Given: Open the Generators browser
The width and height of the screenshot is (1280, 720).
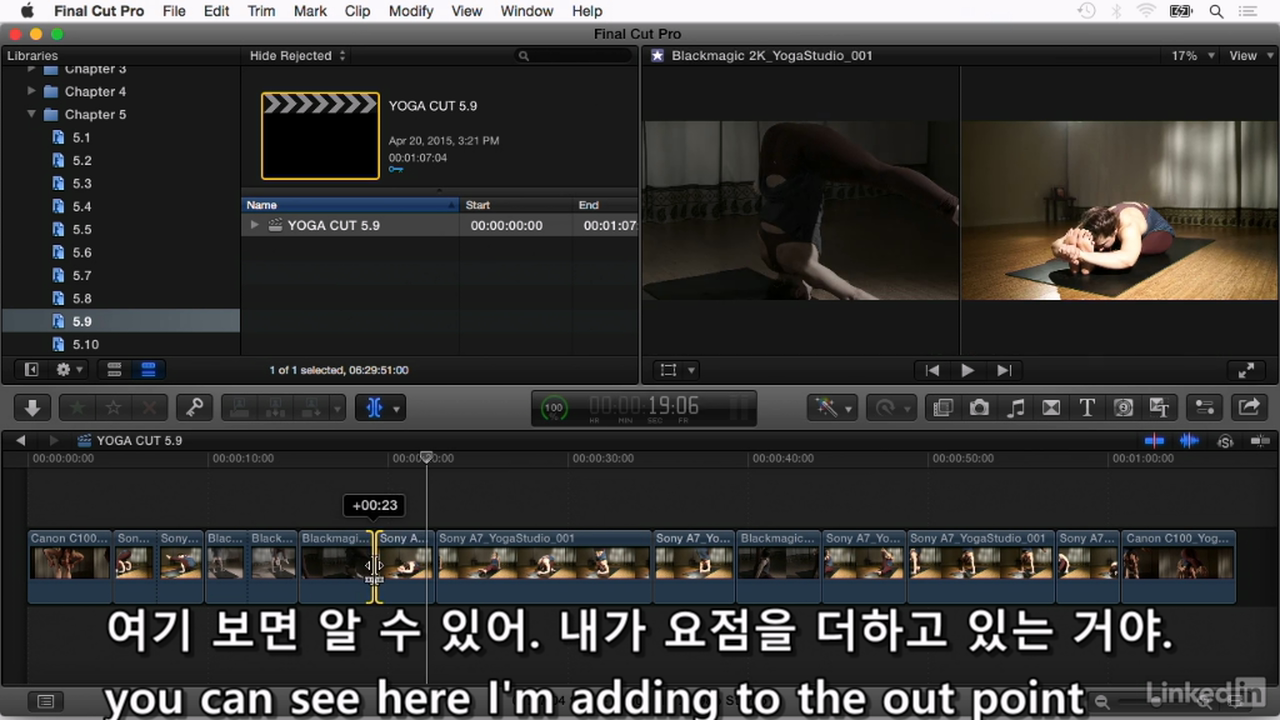Looking at the screenshot, I should pyautogui.click(x=1123, y=407).
